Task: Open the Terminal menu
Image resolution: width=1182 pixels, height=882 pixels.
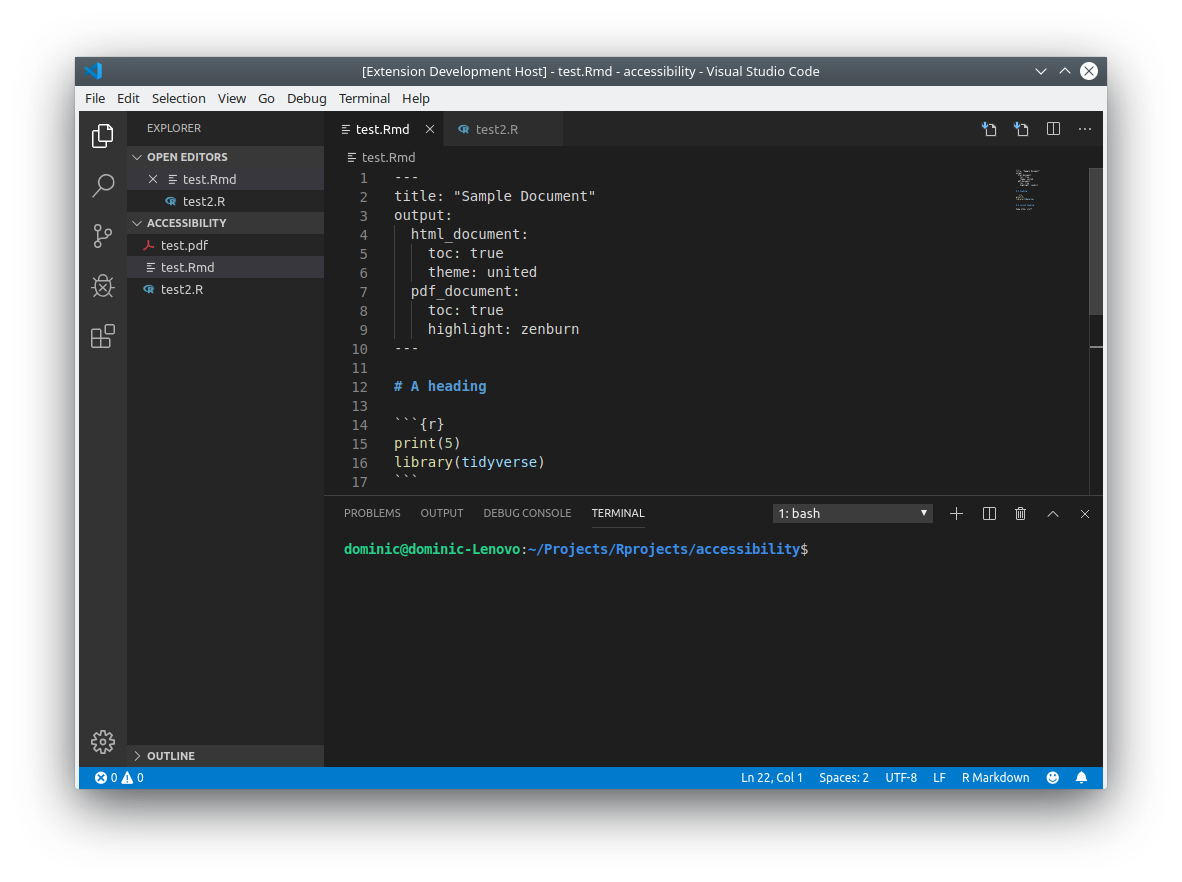Action: [x=364, y=99]
